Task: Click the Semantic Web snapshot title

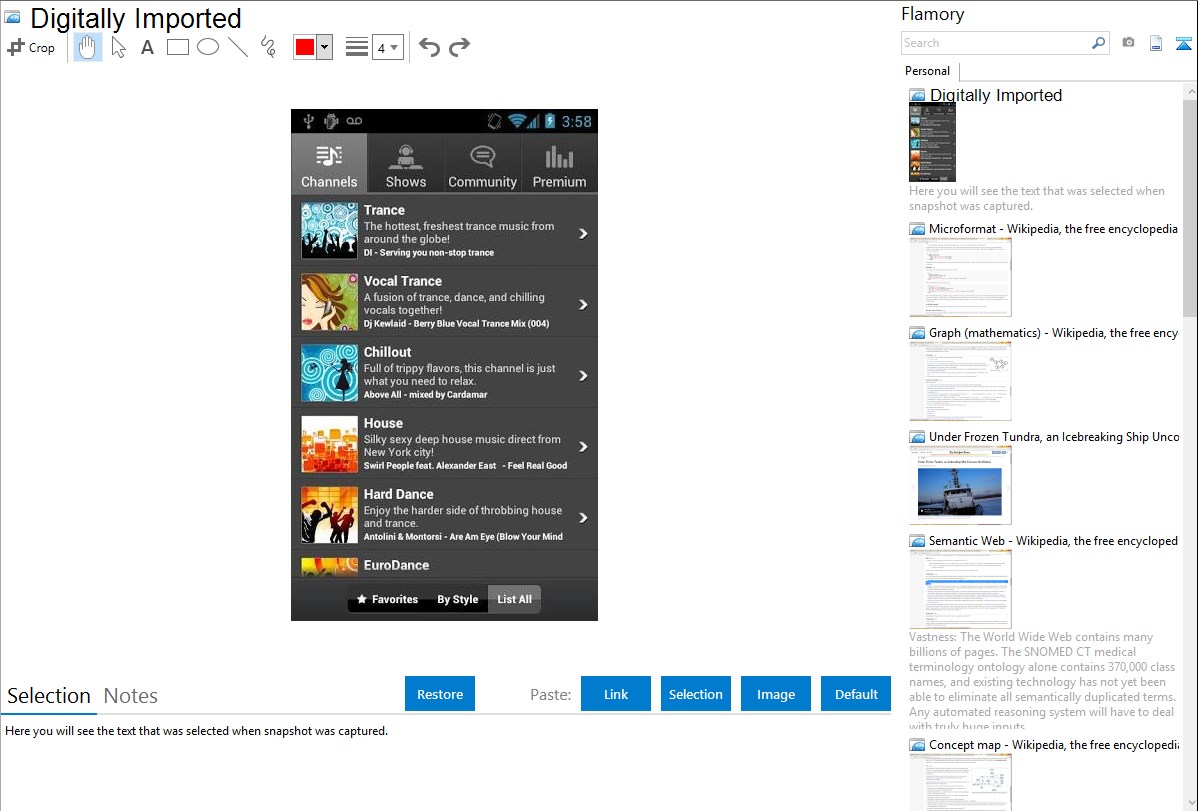Action: coord(1053,541)
